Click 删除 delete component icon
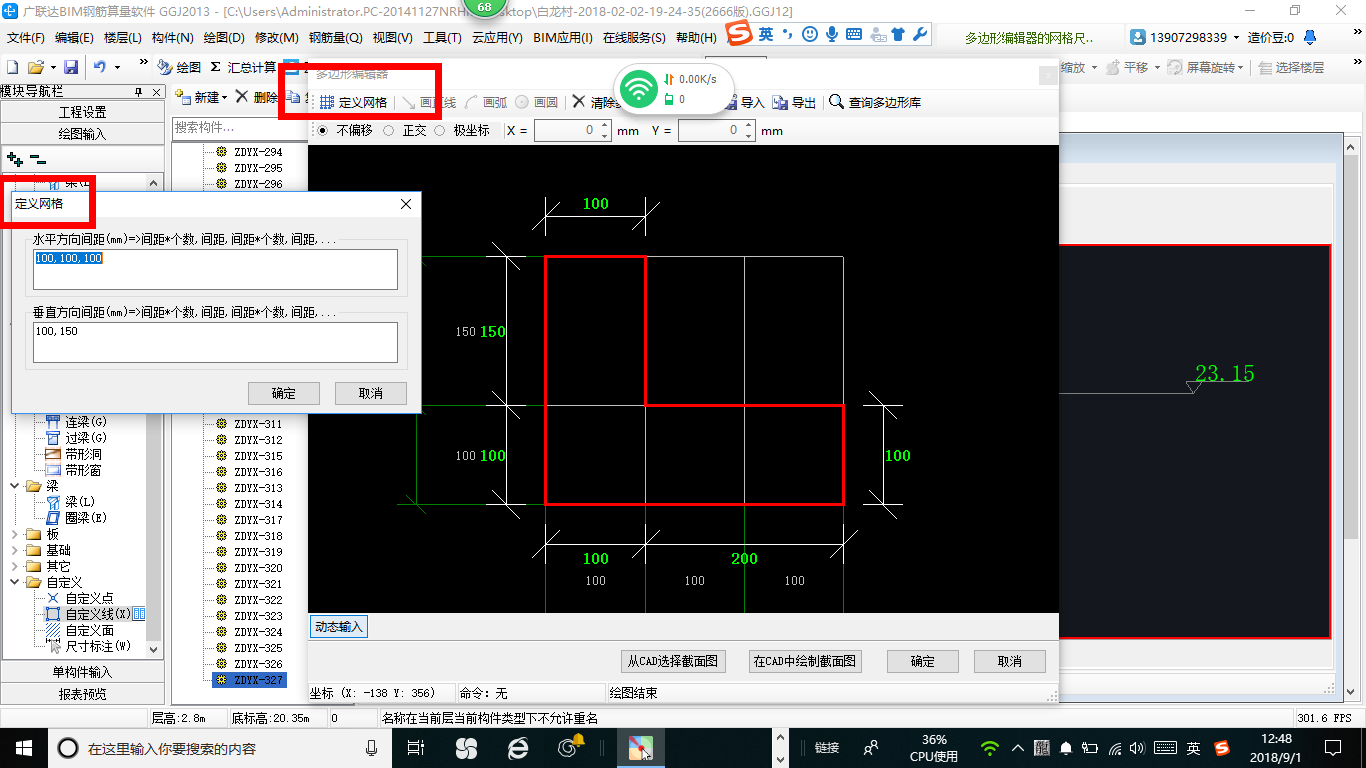1366x768 pixels. pos(256,97)
